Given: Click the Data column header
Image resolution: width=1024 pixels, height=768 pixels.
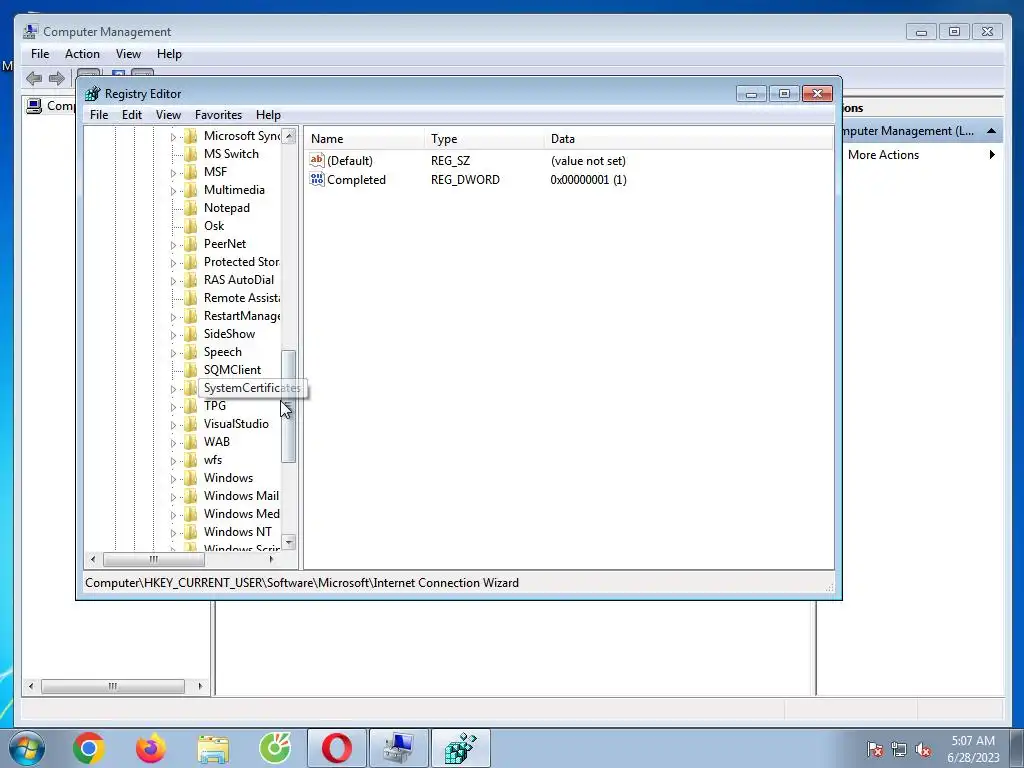Looking at the screenshot, I should (688, 138).
